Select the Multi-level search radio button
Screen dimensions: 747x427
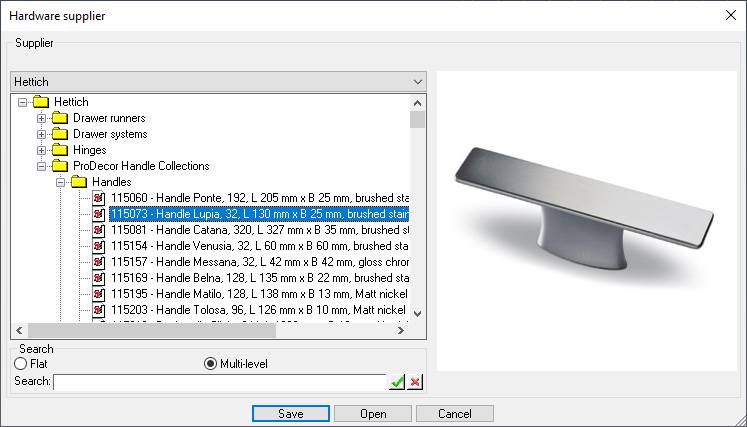(x=210, y=364)
